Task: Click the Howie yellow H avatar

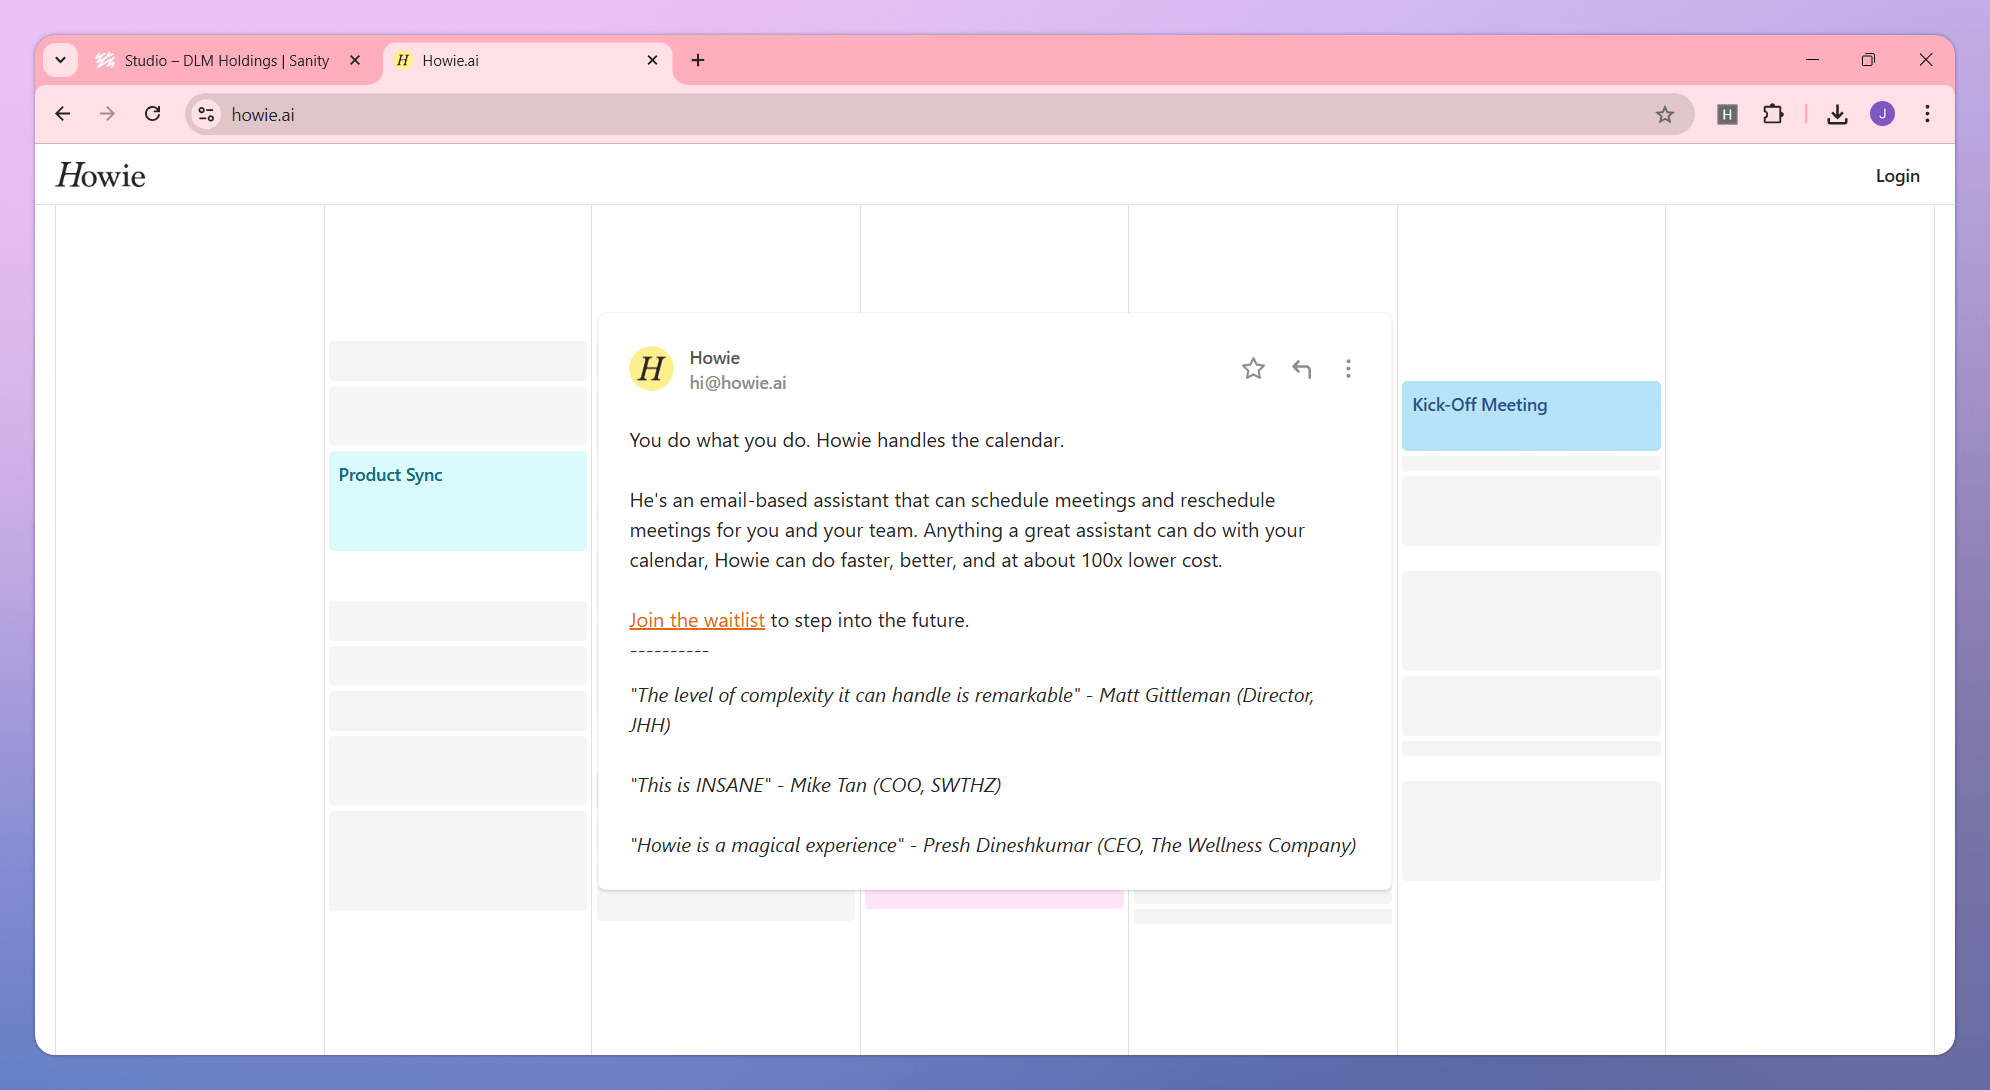Action: pos(651,369)
